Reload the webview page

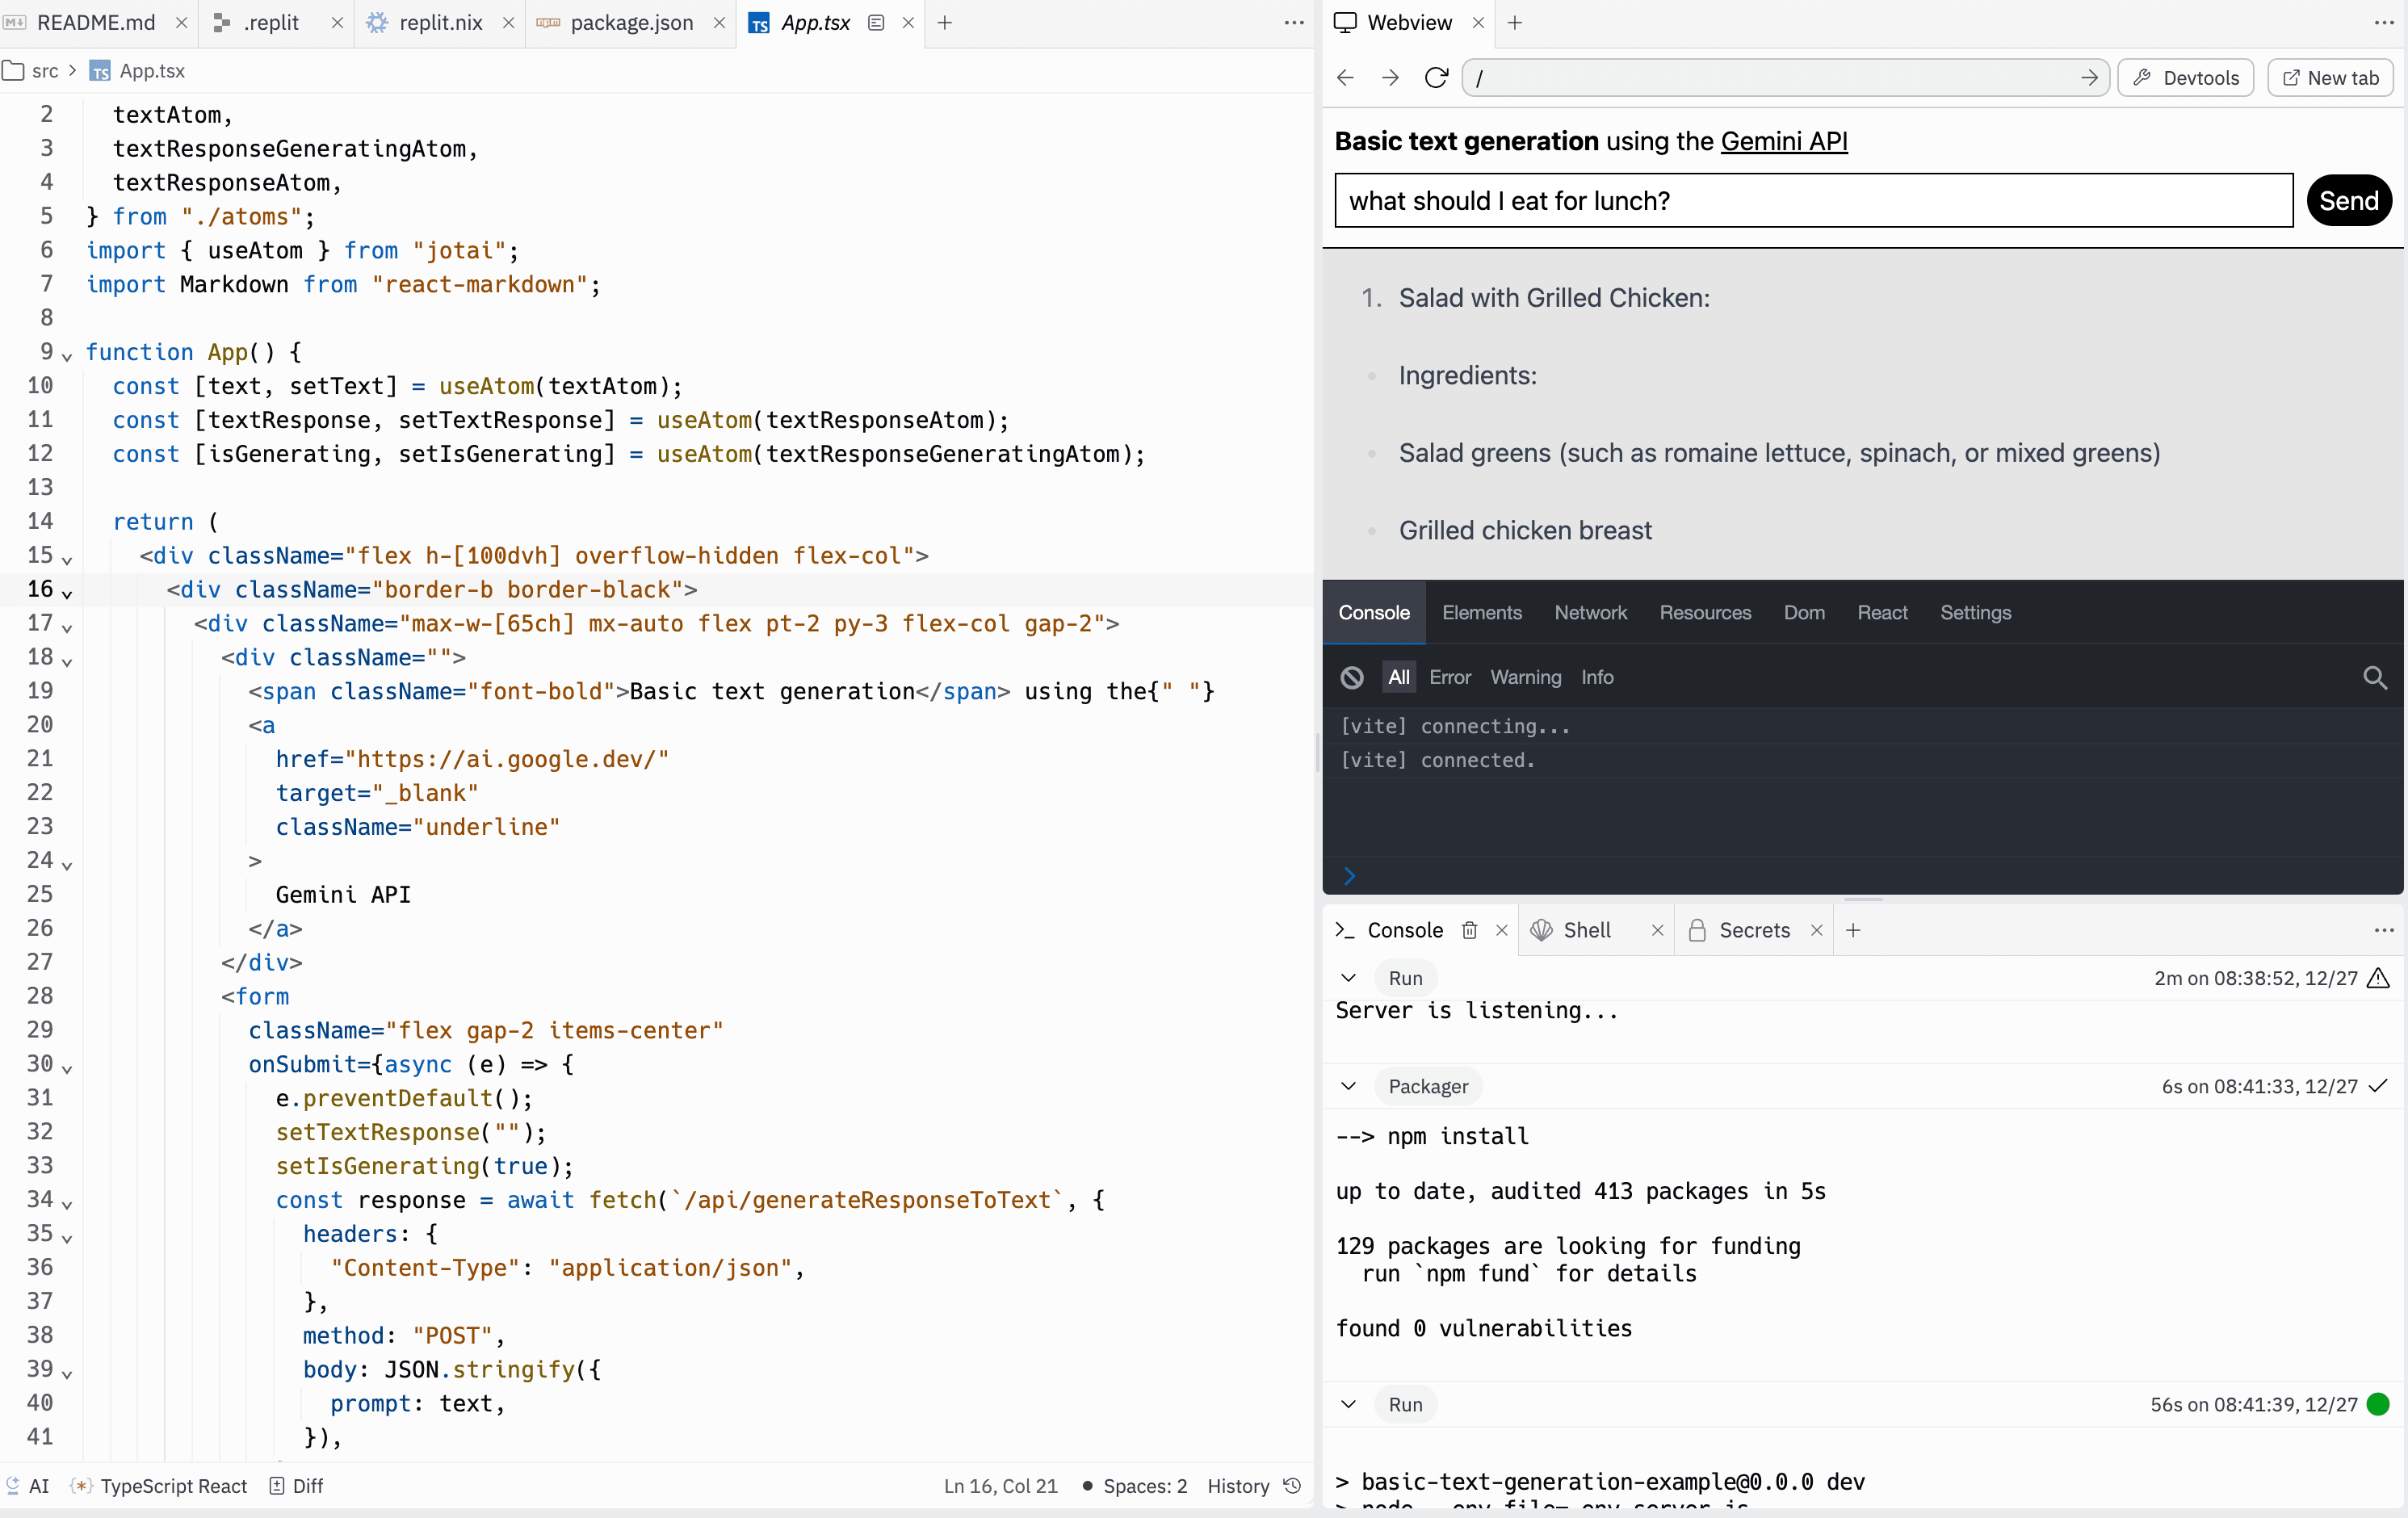click(x=1436, y=78)
